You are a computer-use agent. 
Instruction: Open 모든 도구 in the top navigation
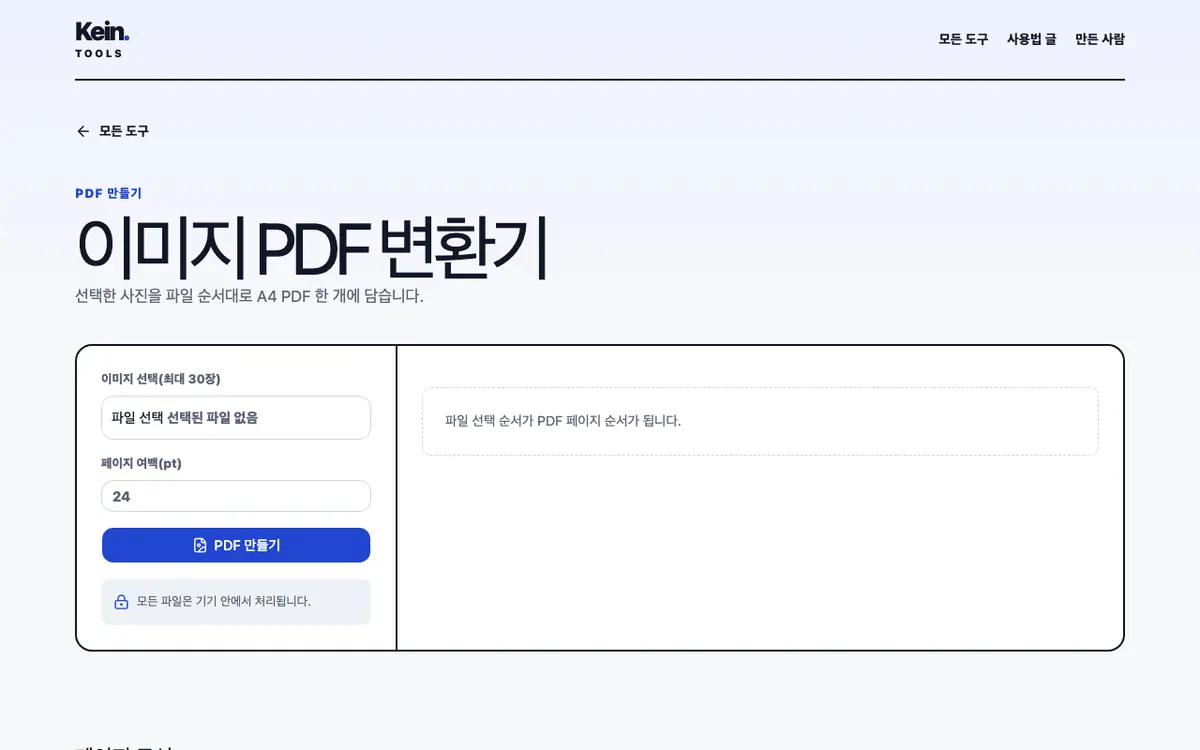(x=963, y=39)
